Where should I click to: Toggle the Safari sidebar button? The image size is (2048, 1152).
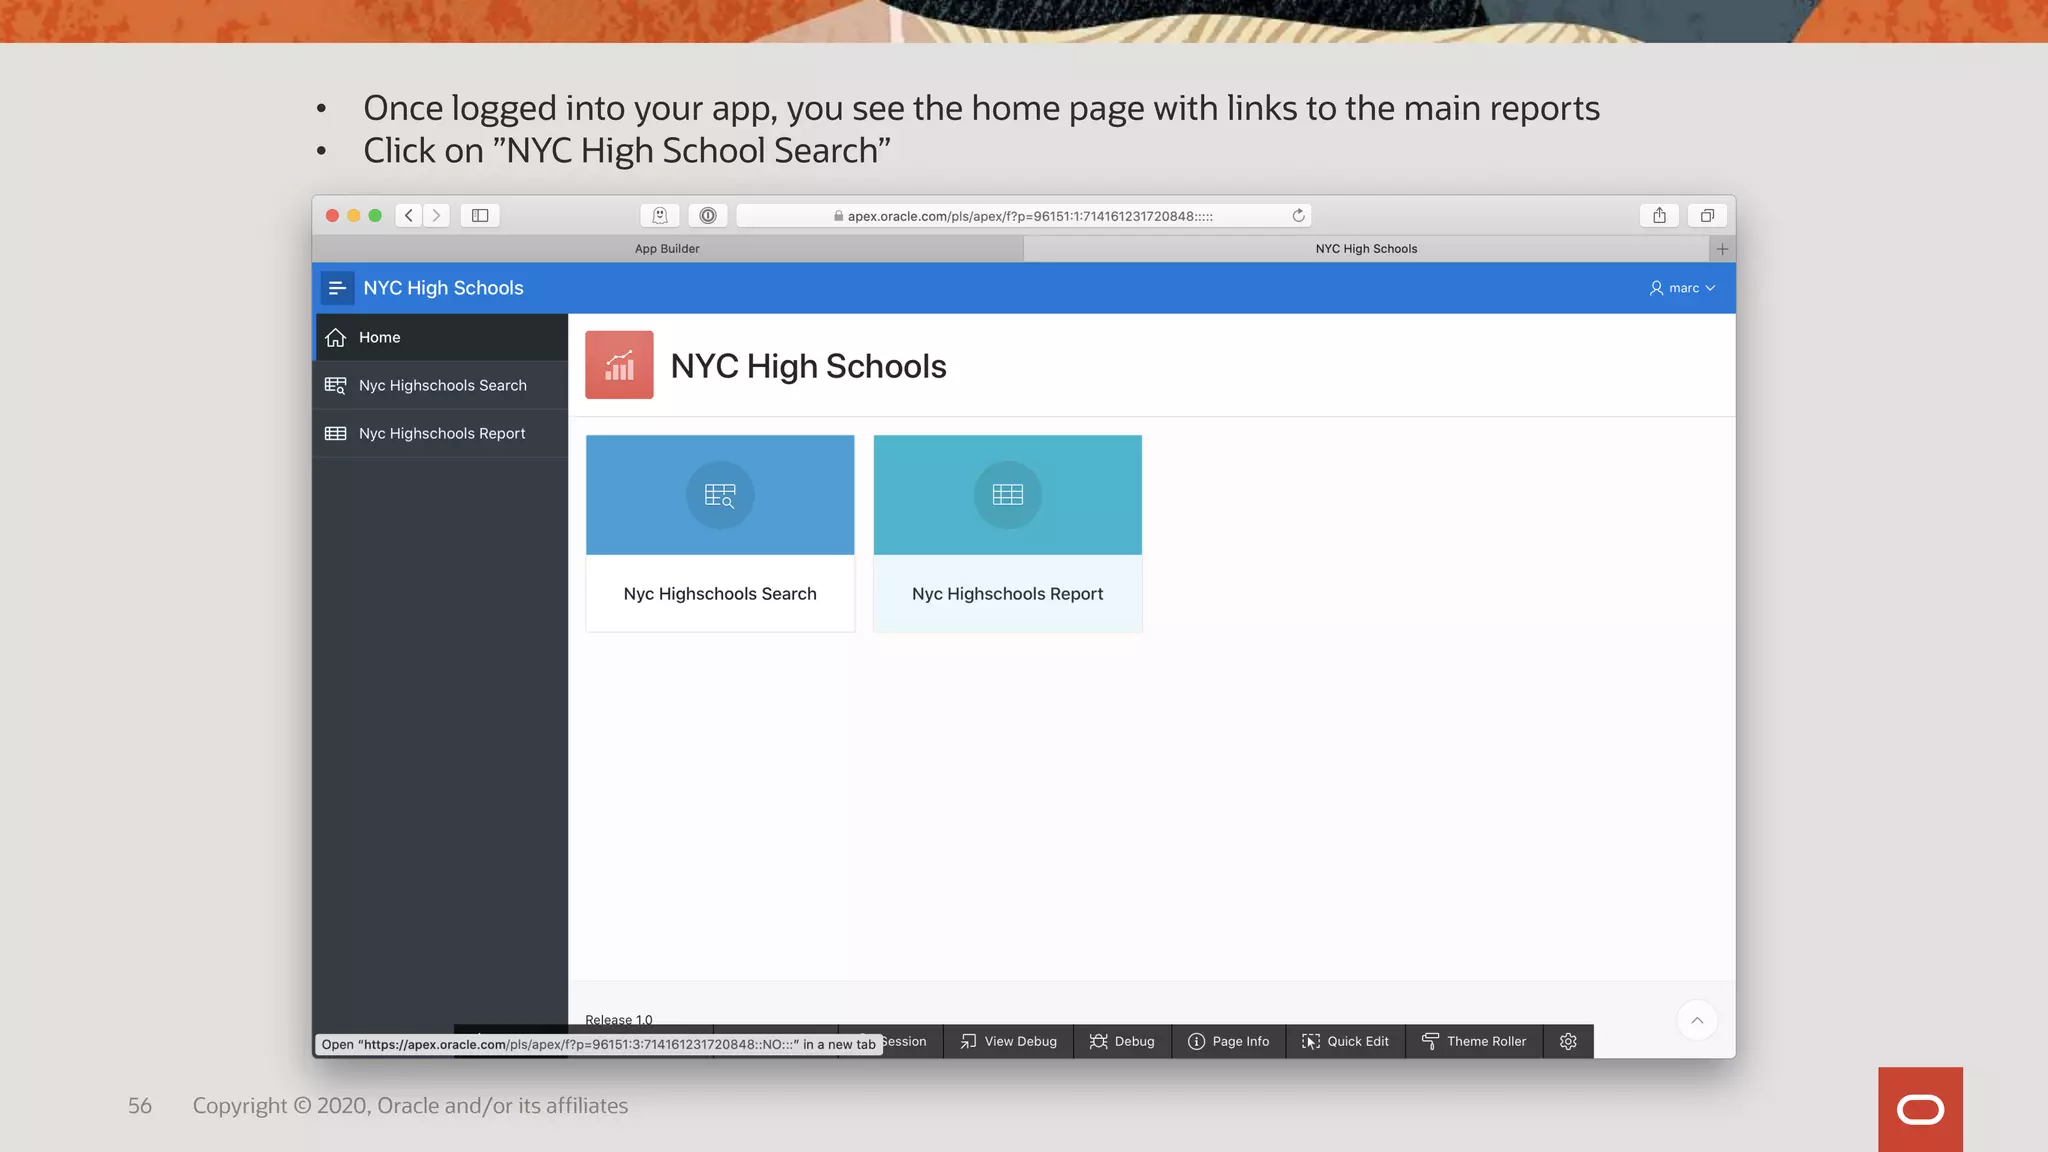click(480, 215)
